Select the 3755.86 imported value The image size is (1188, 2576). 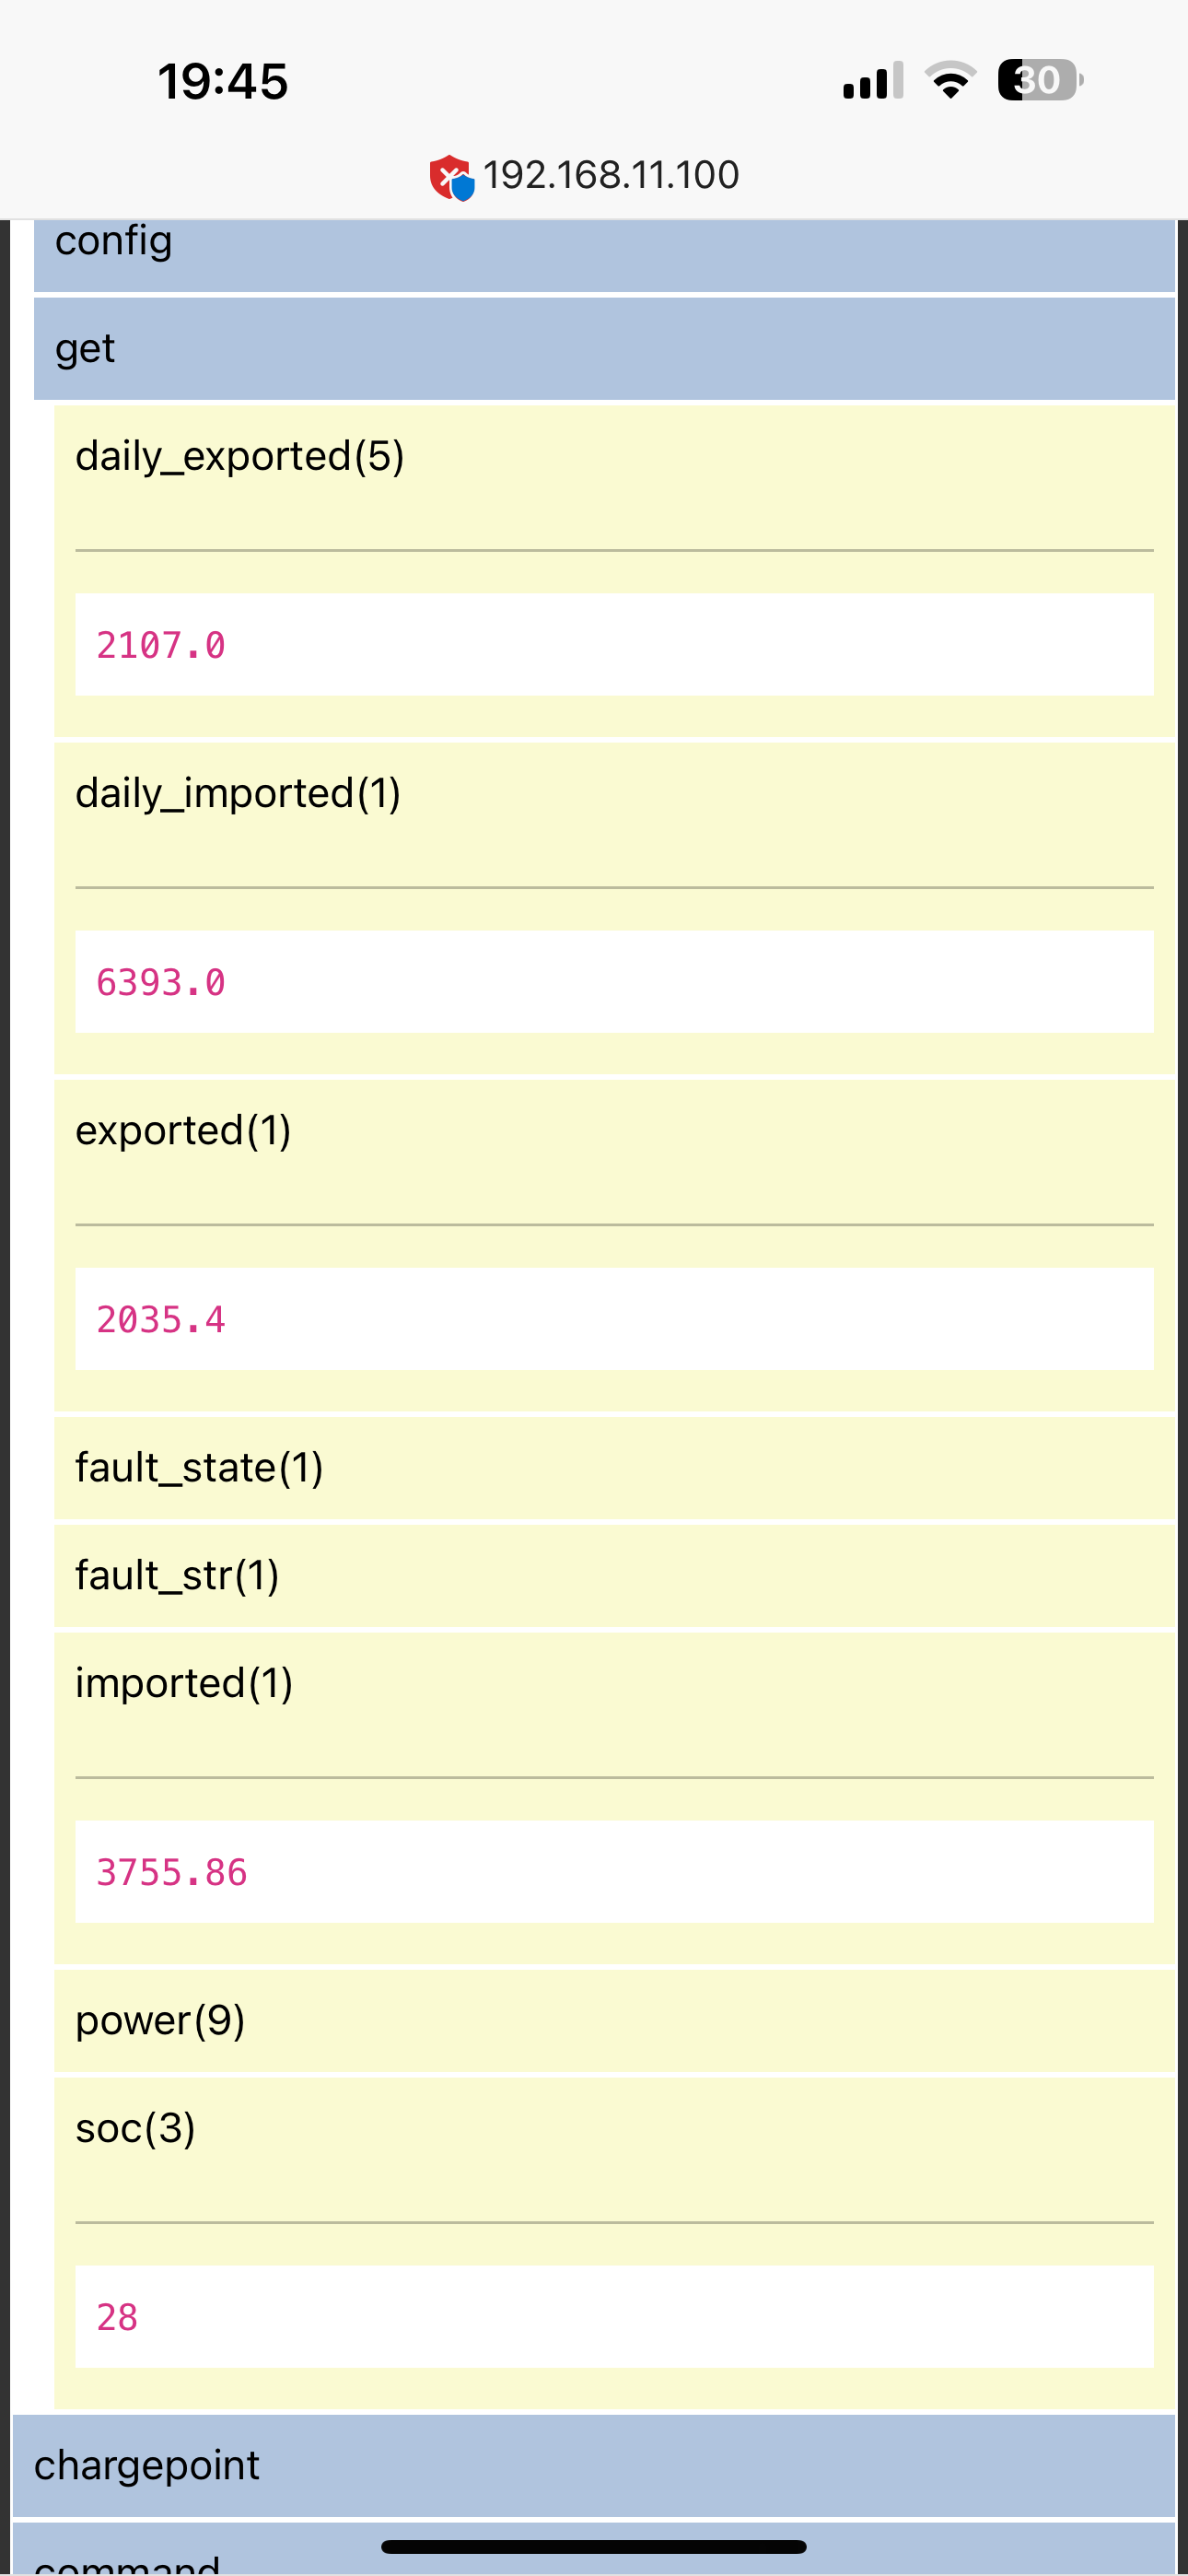[x=172, y=1873]
